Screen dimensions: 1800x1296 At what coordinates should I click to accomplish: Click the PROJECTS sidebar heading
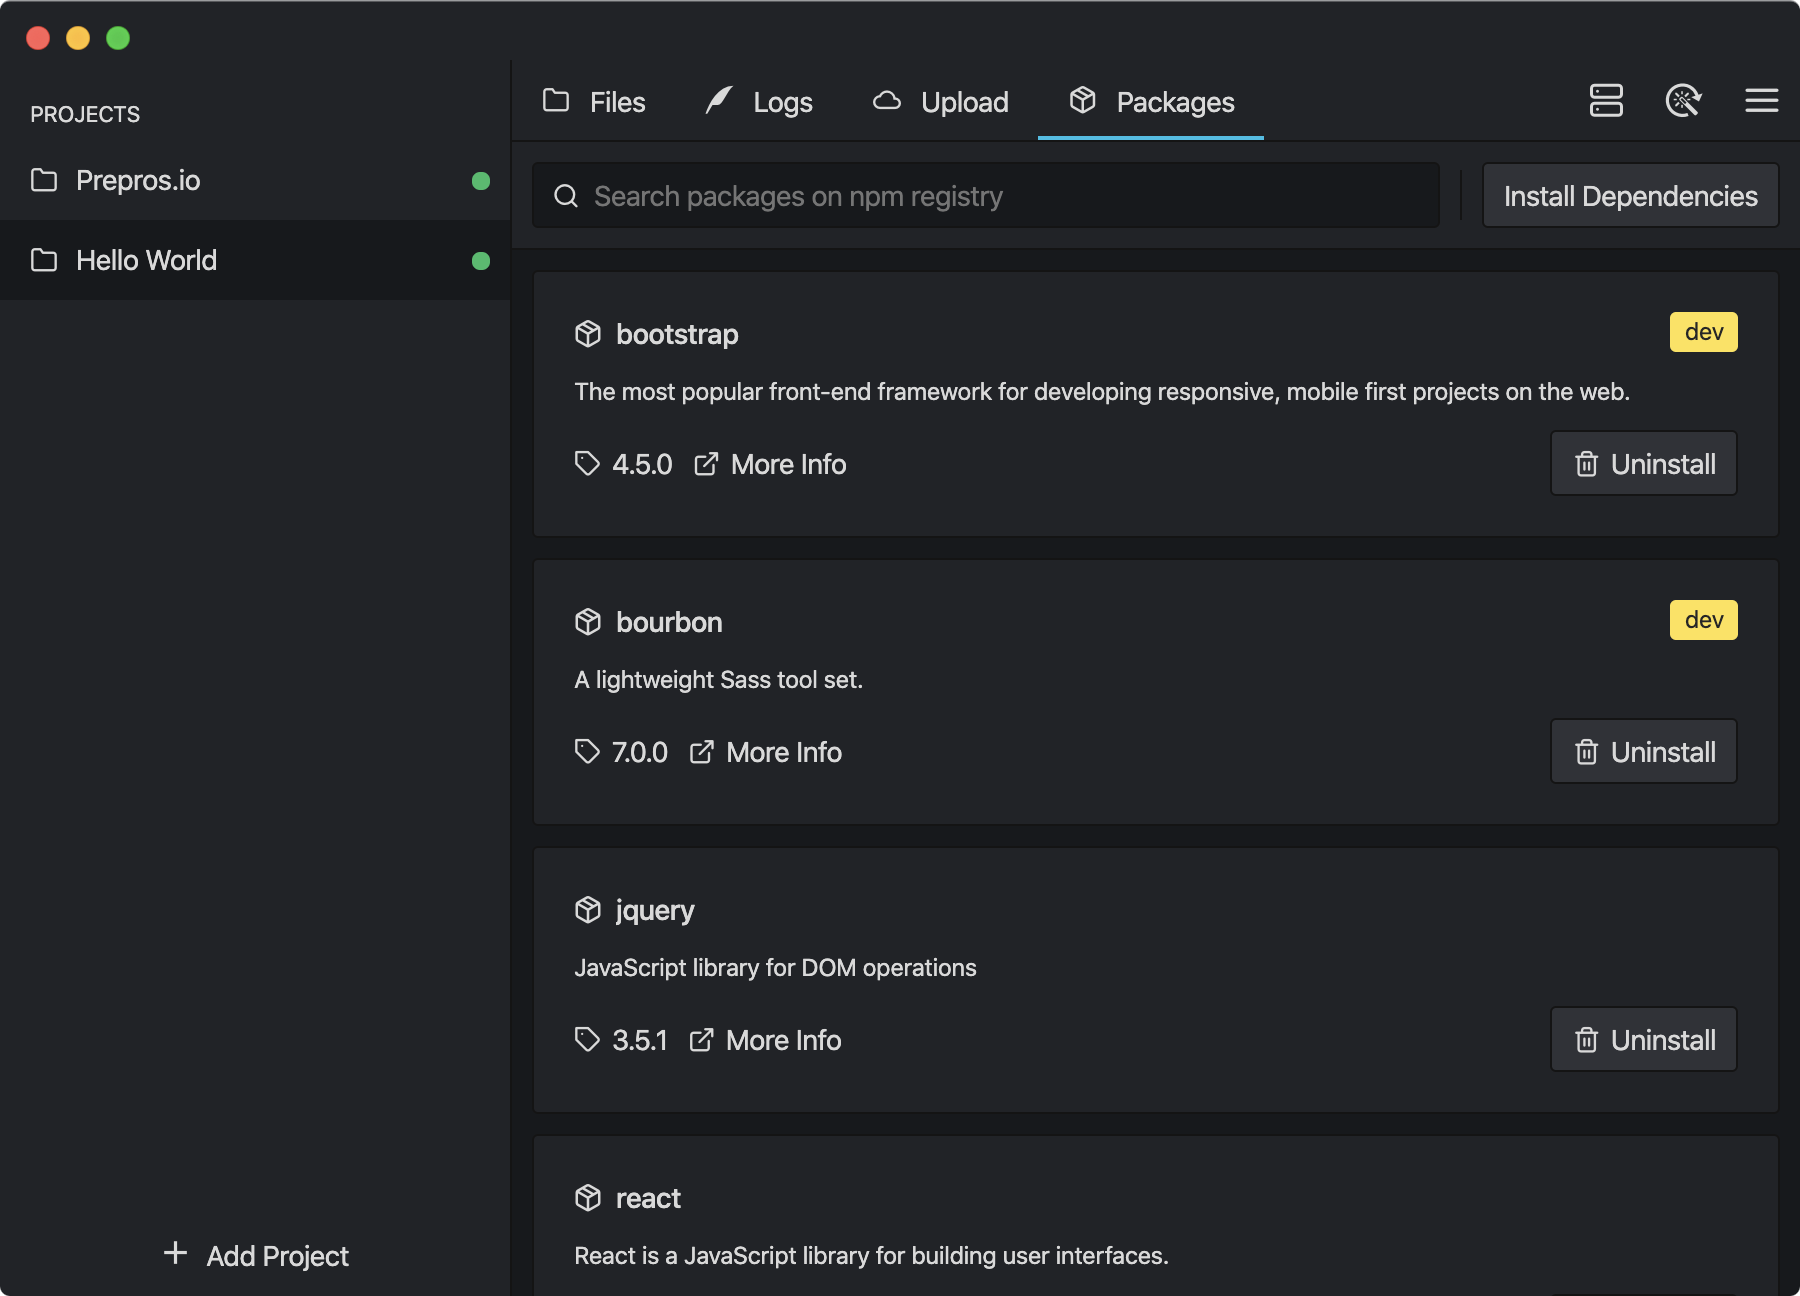tap(85, 115)
